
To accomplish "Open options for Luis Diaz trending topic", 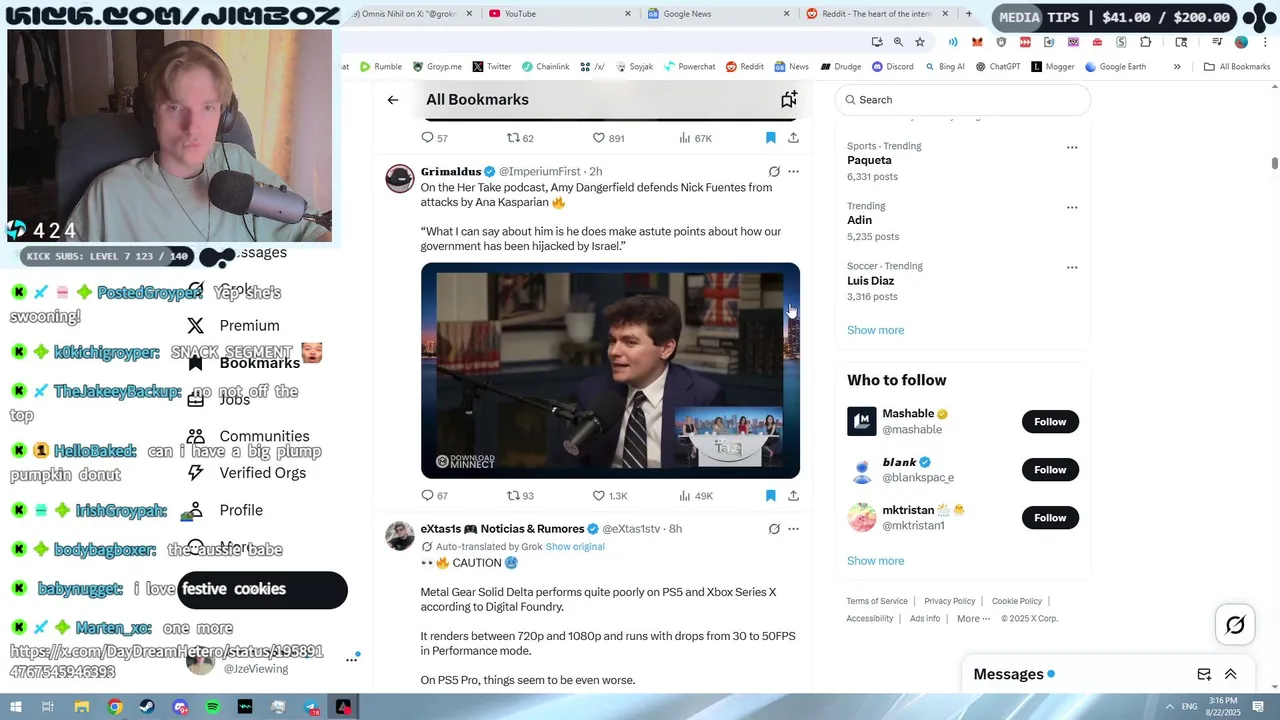I will tap(1072, 267).
